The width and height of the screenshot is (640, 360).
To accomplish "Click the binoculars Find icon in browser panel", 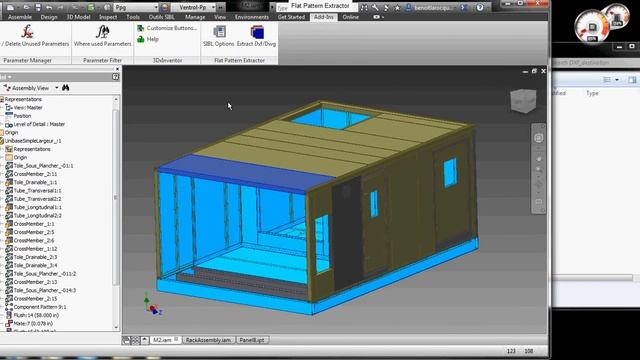I will tap(66, 88).
